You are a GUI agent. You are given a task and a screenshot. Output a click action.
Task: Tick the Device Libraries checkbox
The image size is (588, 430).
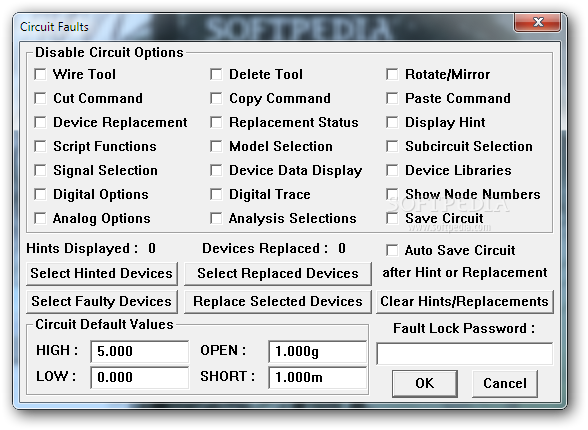click(392, 170)
